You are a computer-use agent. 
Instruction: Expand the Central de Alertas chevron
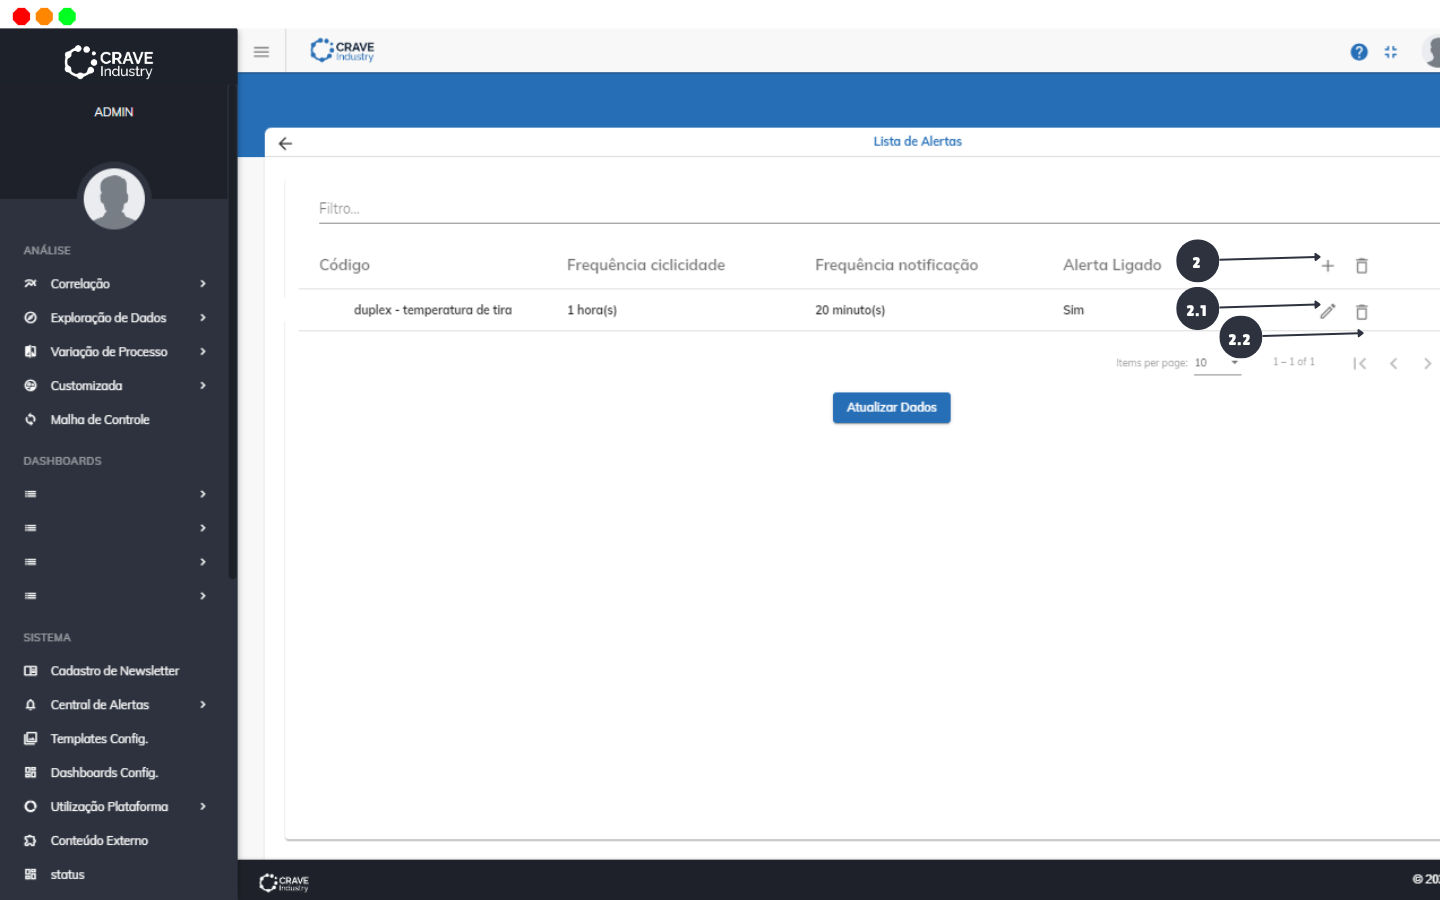point(203,705)
